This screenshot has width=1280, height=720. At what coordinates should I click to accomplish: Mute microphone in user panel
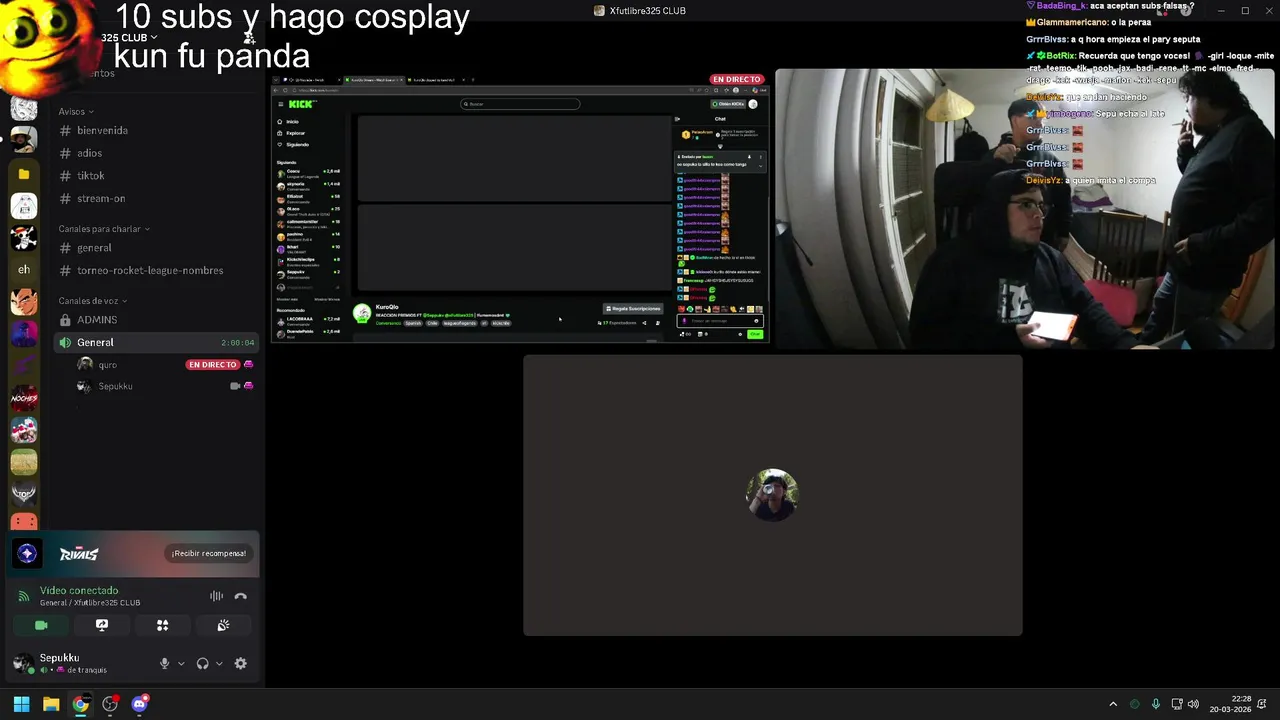(x=164, y=663)
